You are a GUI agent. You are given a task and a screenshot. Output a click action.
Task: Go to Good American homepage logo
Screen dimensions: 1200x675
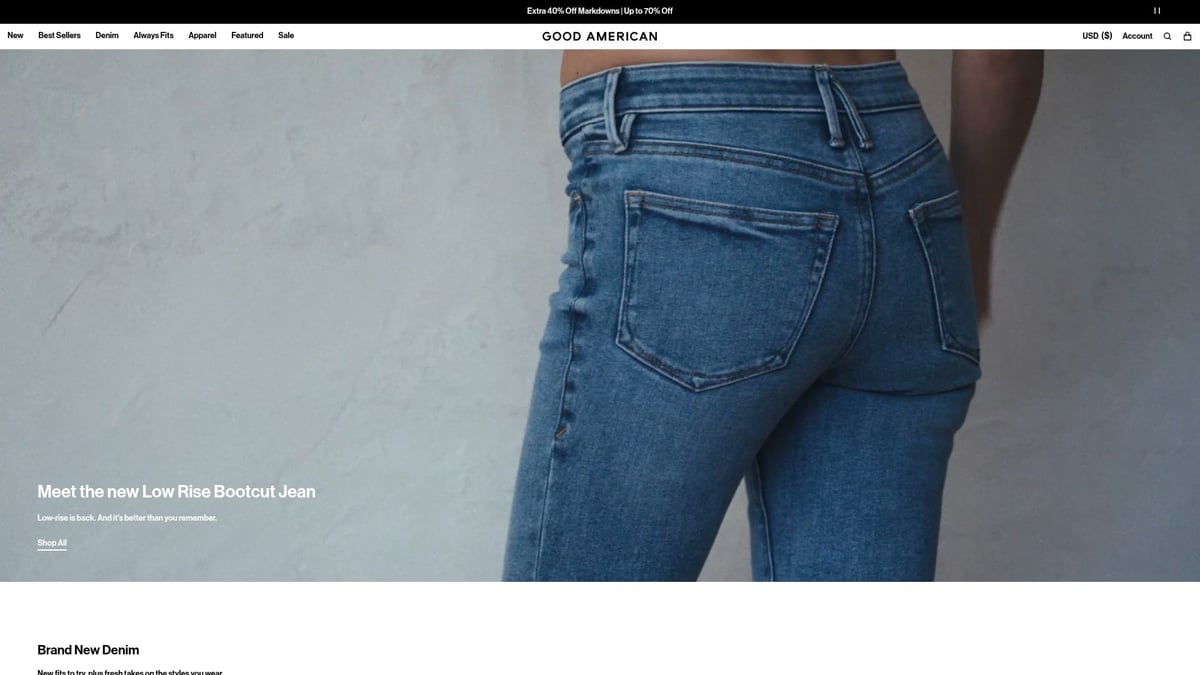pyautogui.click(x=600, y=36)
